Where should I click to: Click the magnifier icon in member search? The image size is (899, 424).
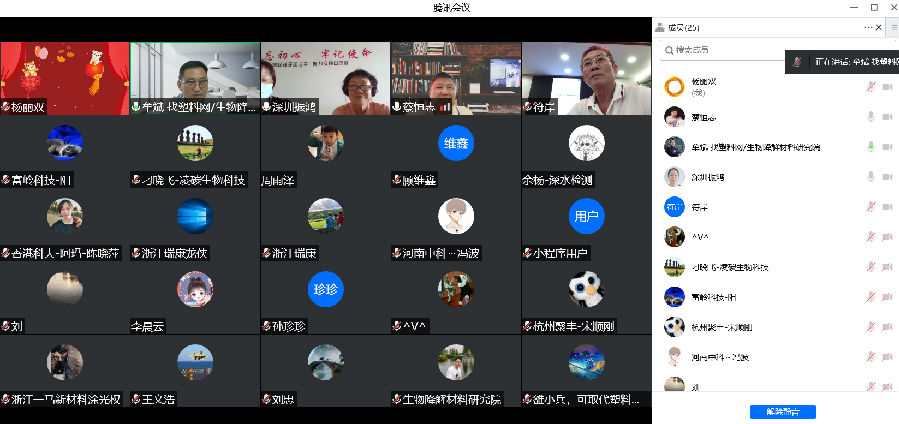pyautogui.click(x=669, y=50)
